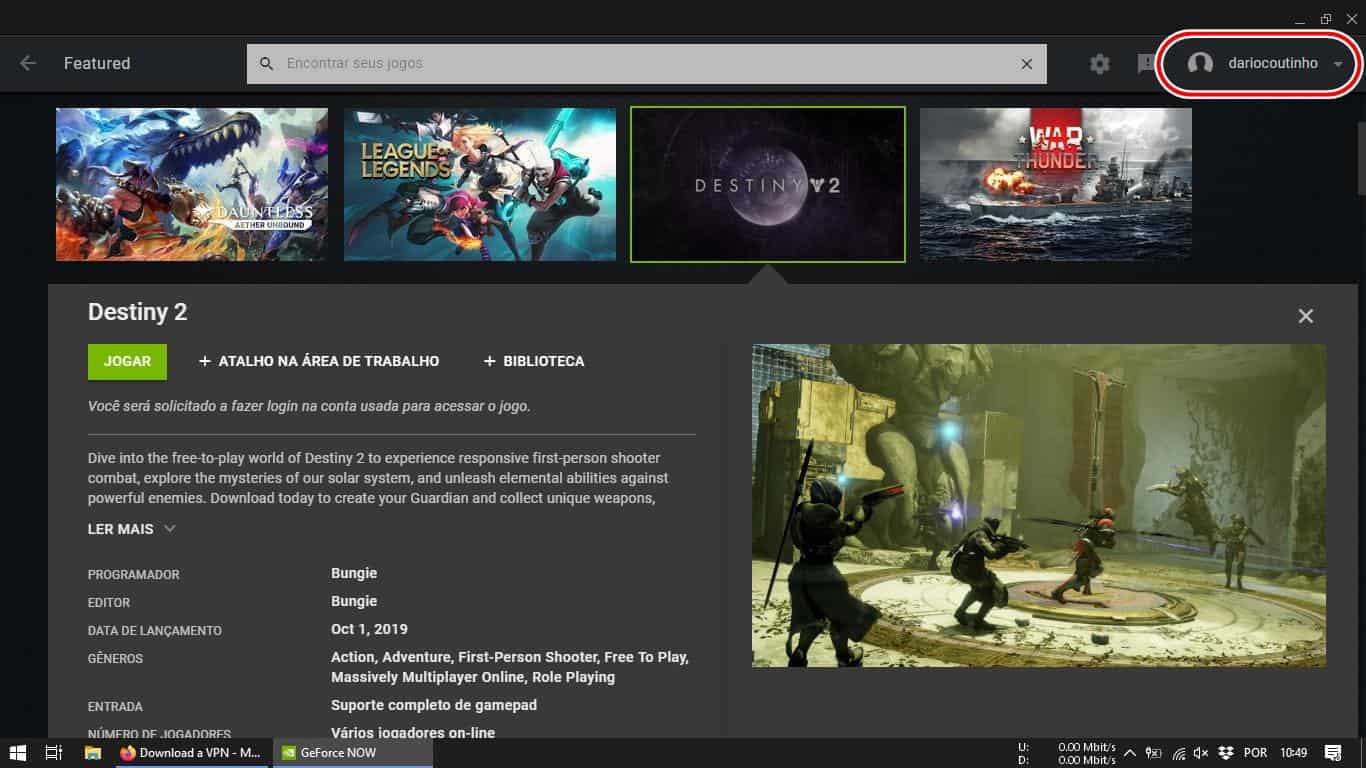Open dariocoutinho account dropdown arrow
Screen dimensions: 1366x768
point(1338,64)
